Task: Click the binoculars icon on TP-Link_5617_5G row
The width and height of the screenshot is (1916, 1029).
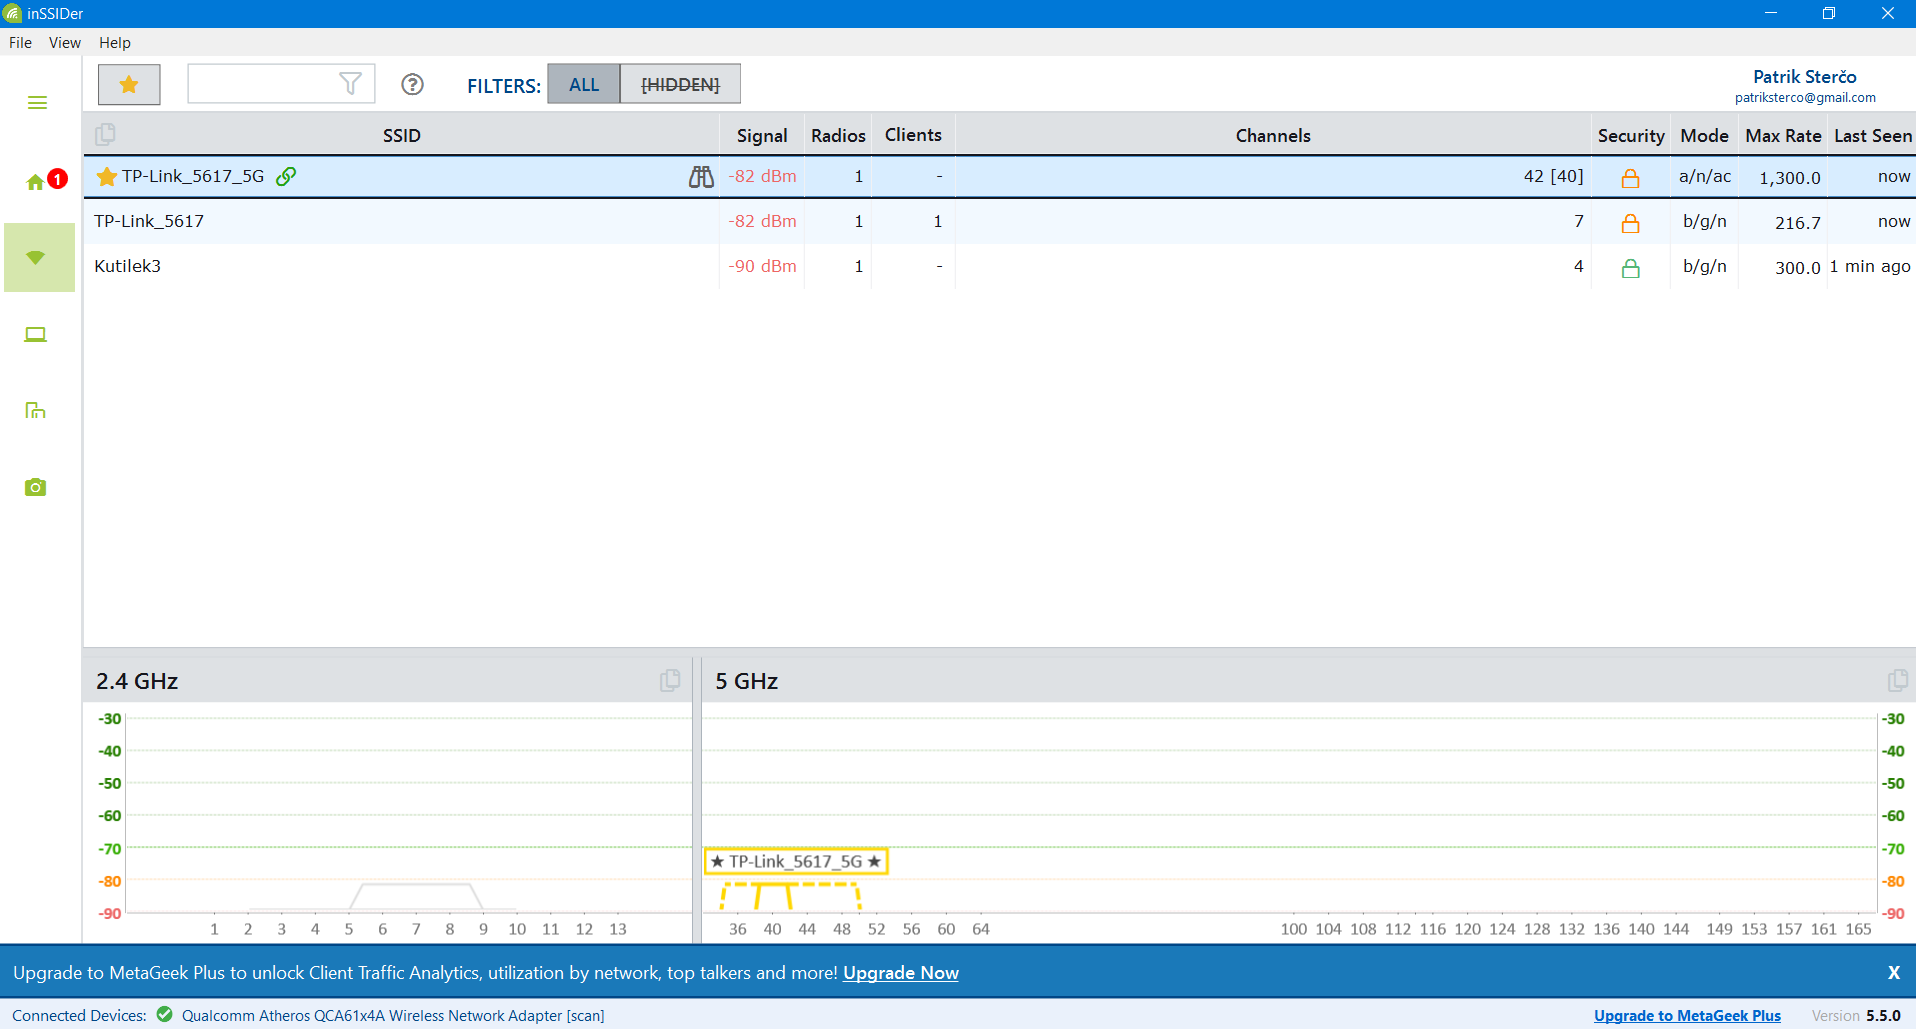Action: coord(701,177)
